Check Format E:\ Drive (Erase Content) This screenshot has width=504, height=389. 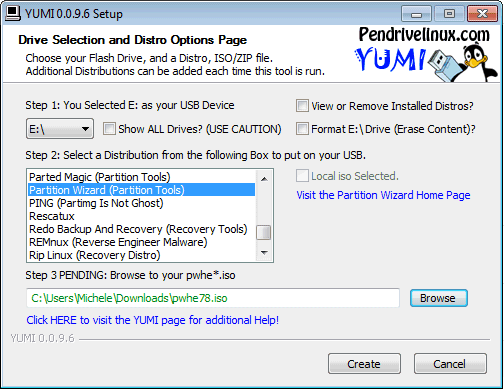[302, 129]
